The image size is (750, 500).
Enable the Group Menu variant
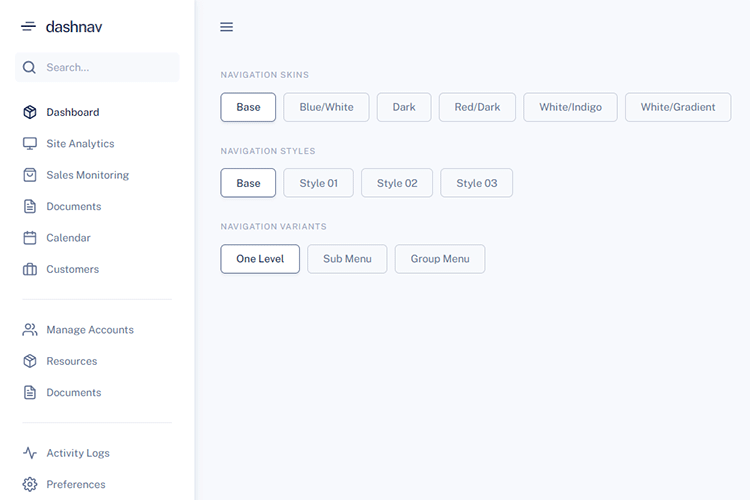pos(440,259)
